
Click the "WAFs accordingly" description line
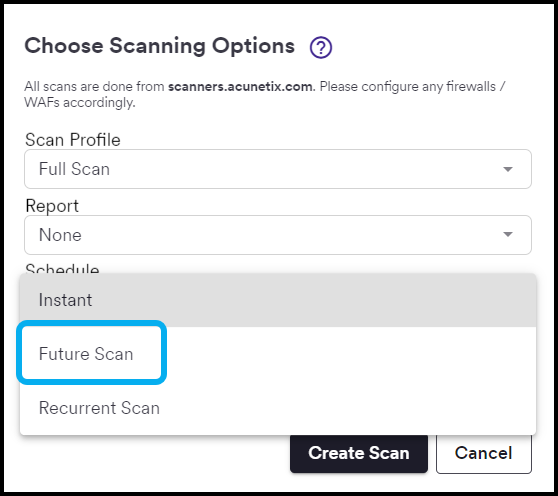click(x=80, y=102)
